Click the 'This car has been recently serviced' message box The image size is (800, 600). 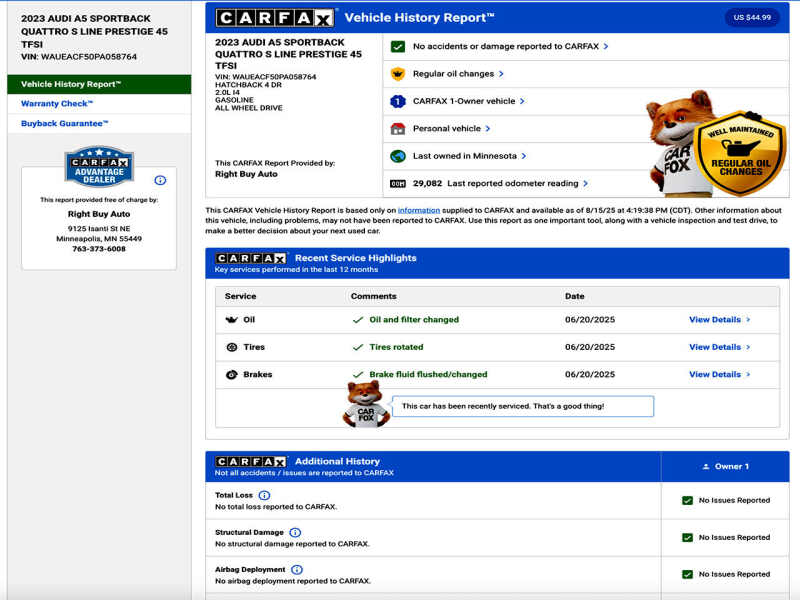pos(523,407)
